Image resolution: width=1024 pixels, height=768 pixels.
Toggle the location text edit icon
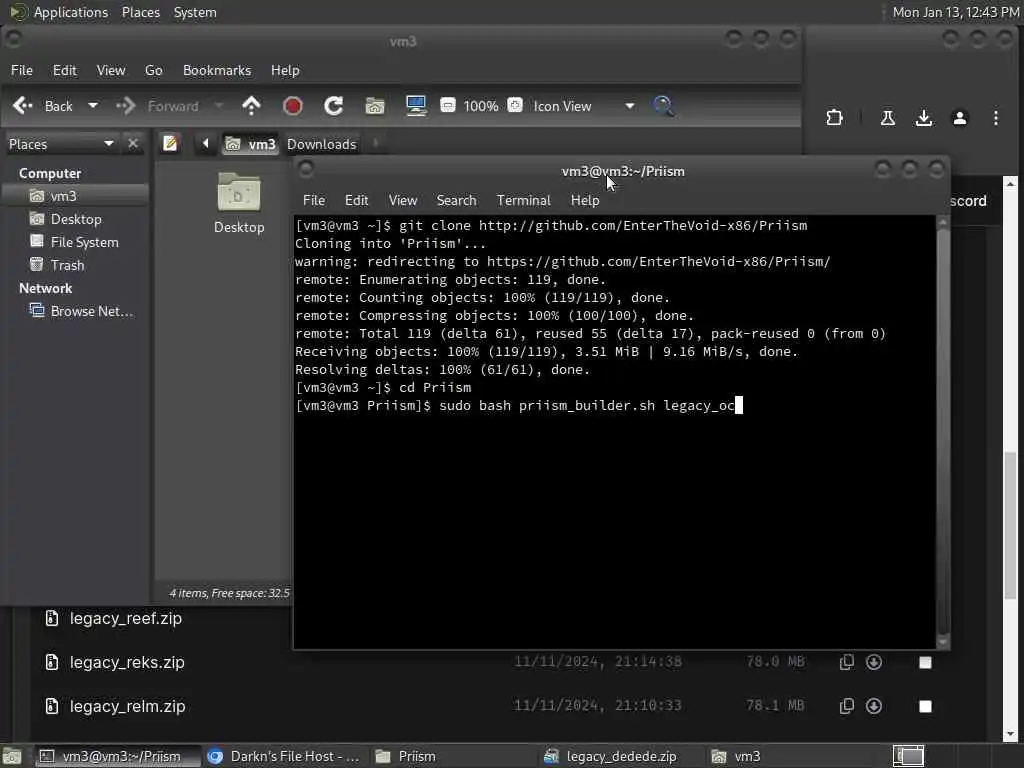170,144
